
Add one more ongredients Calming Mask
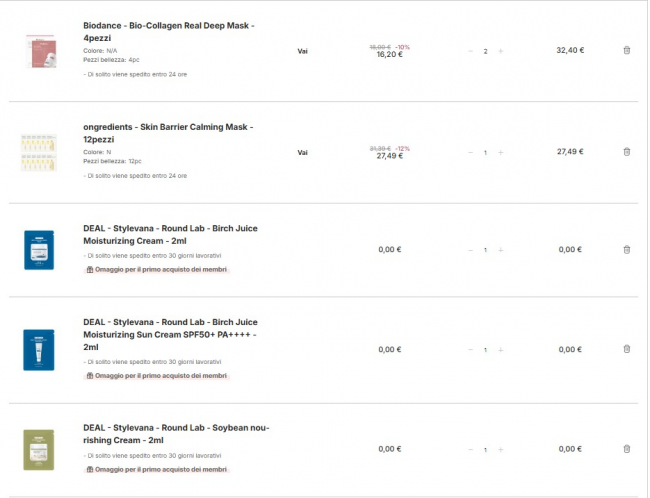501,152
